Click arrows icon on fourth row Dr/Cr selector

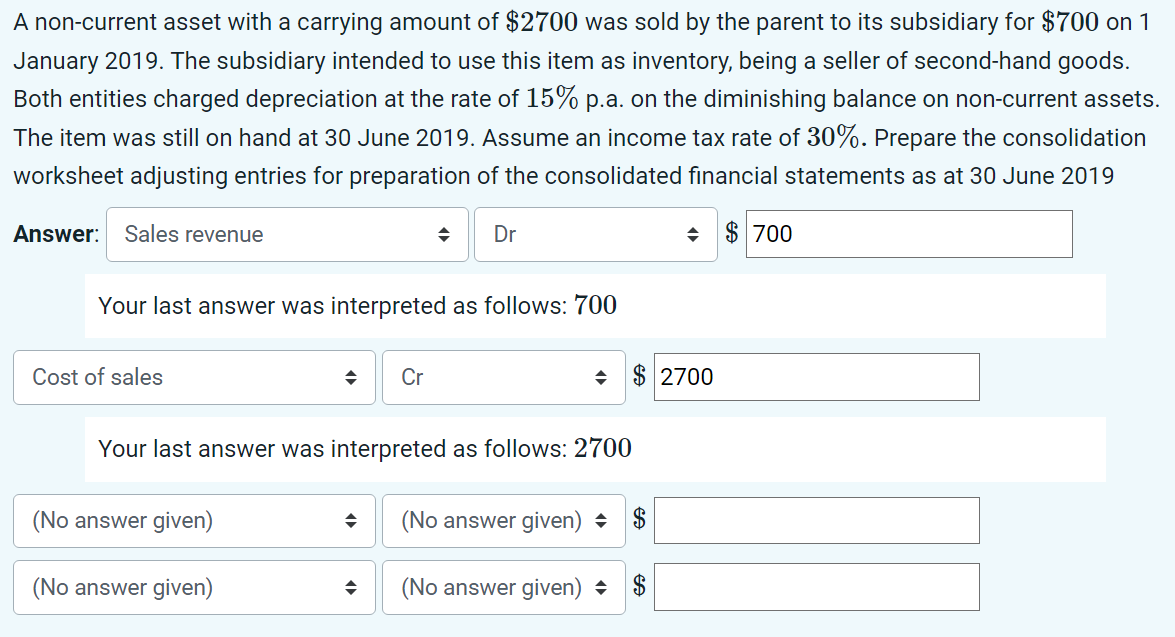[x=601, y=587]
